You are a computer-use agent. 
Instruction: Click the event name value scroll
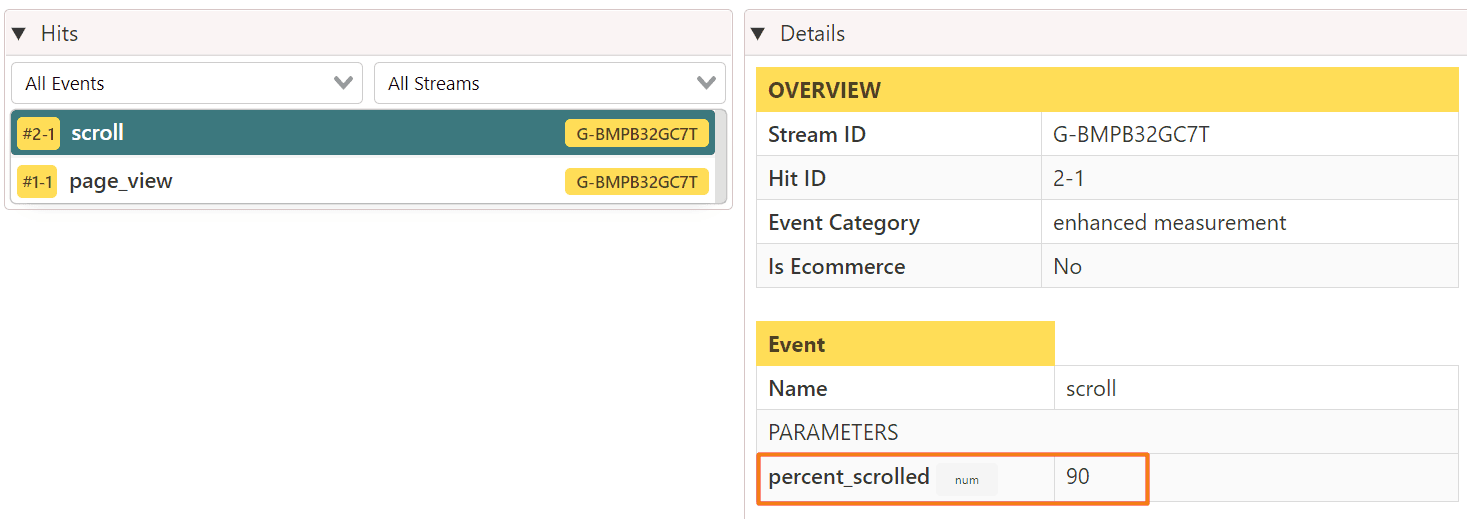point(1091,388)
